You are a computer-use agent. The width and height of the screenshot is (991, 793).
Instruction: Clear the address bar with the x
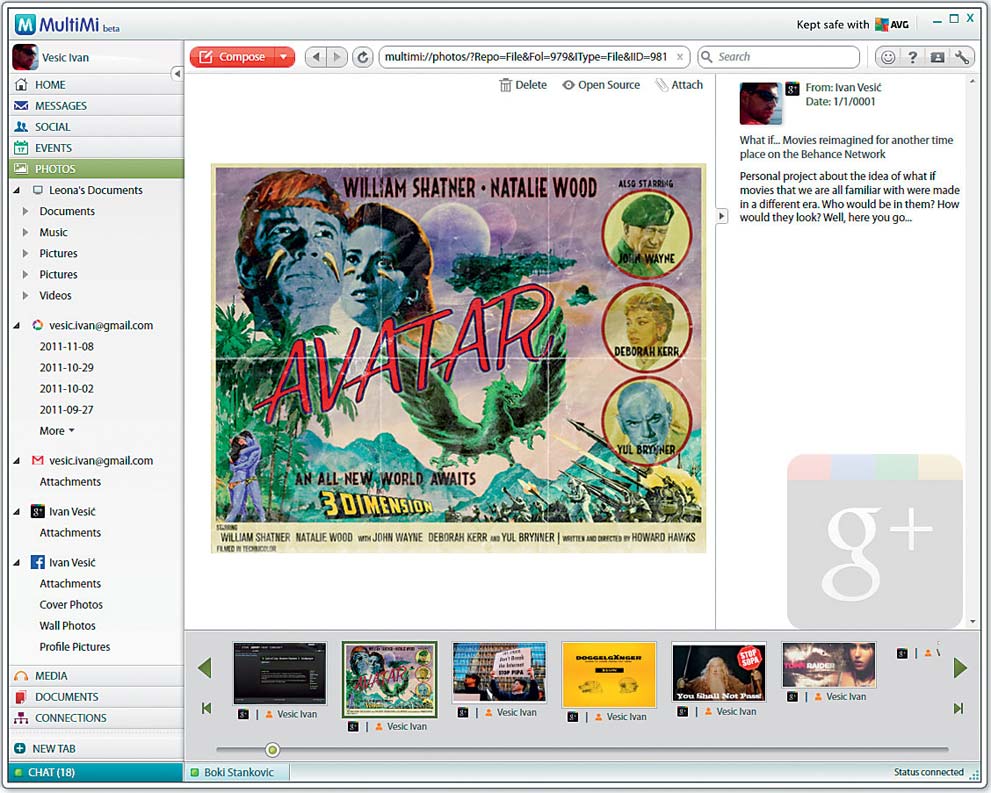(680, 57)
